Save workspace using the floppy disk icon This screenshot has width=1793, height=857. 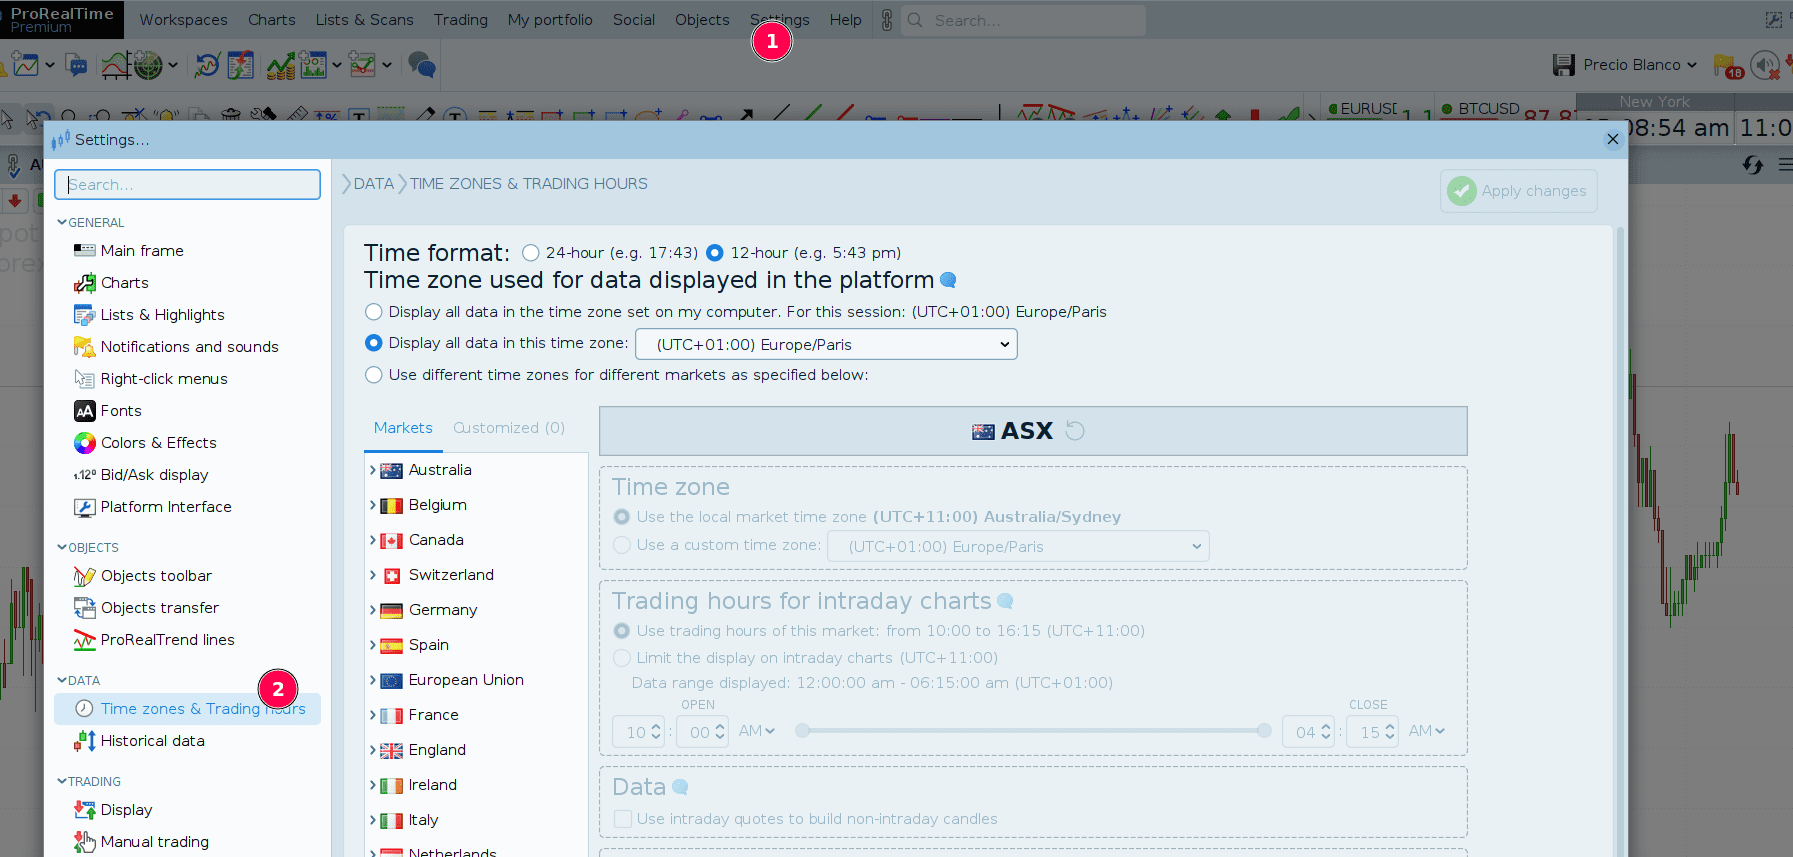pos(1564,65)
